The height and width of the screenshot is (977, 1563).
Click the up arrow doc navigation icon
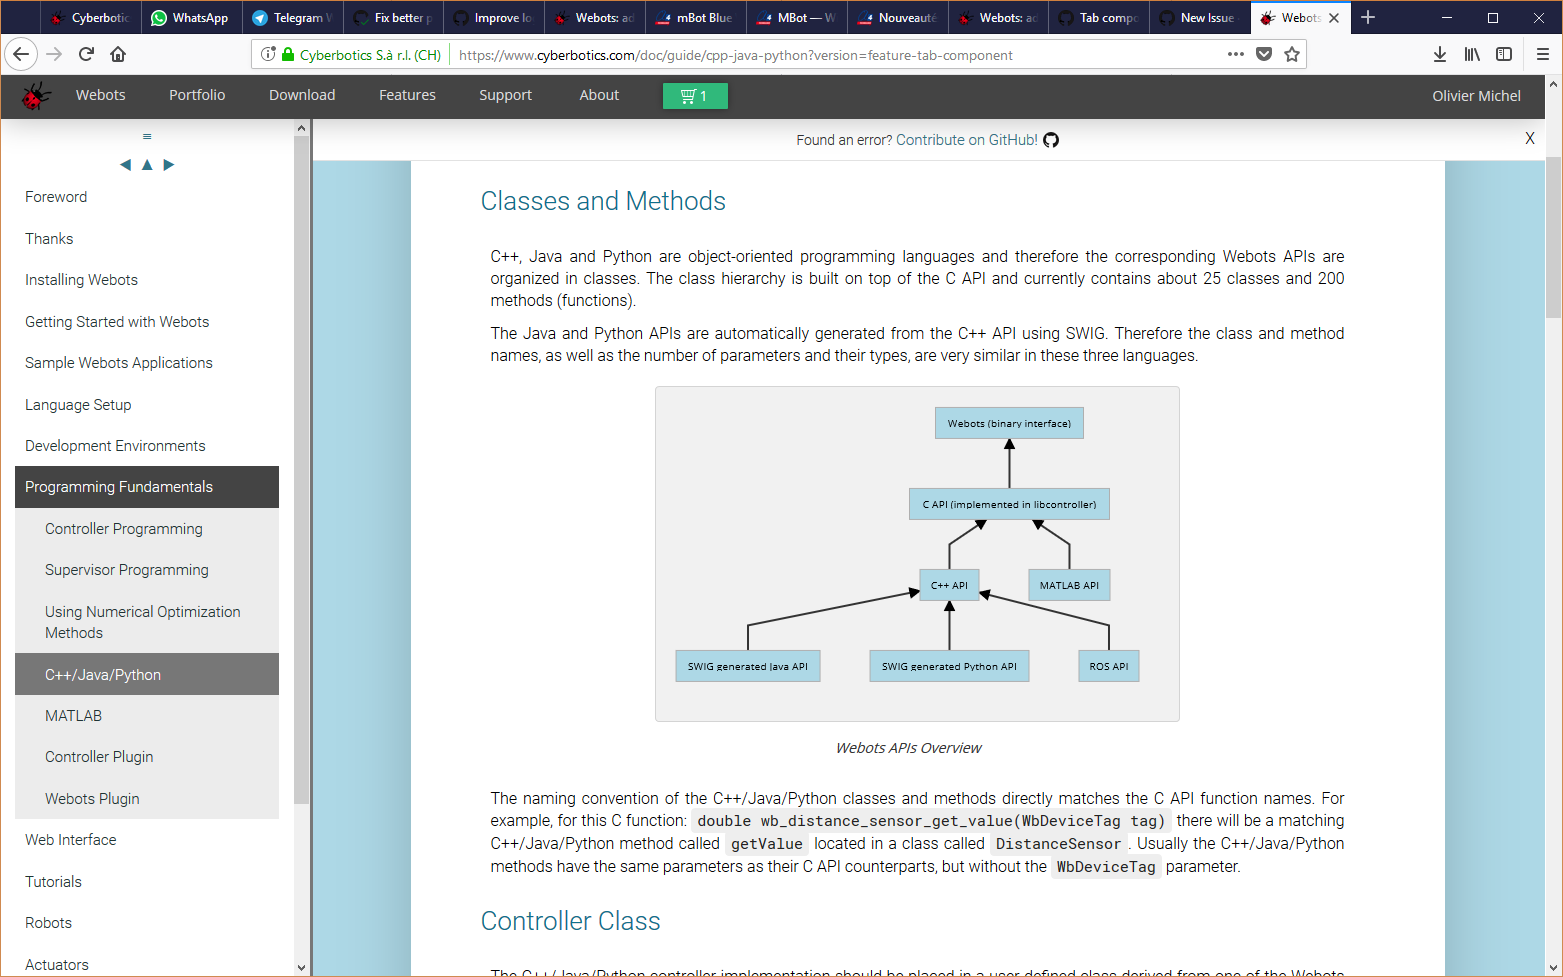(147, 164)
